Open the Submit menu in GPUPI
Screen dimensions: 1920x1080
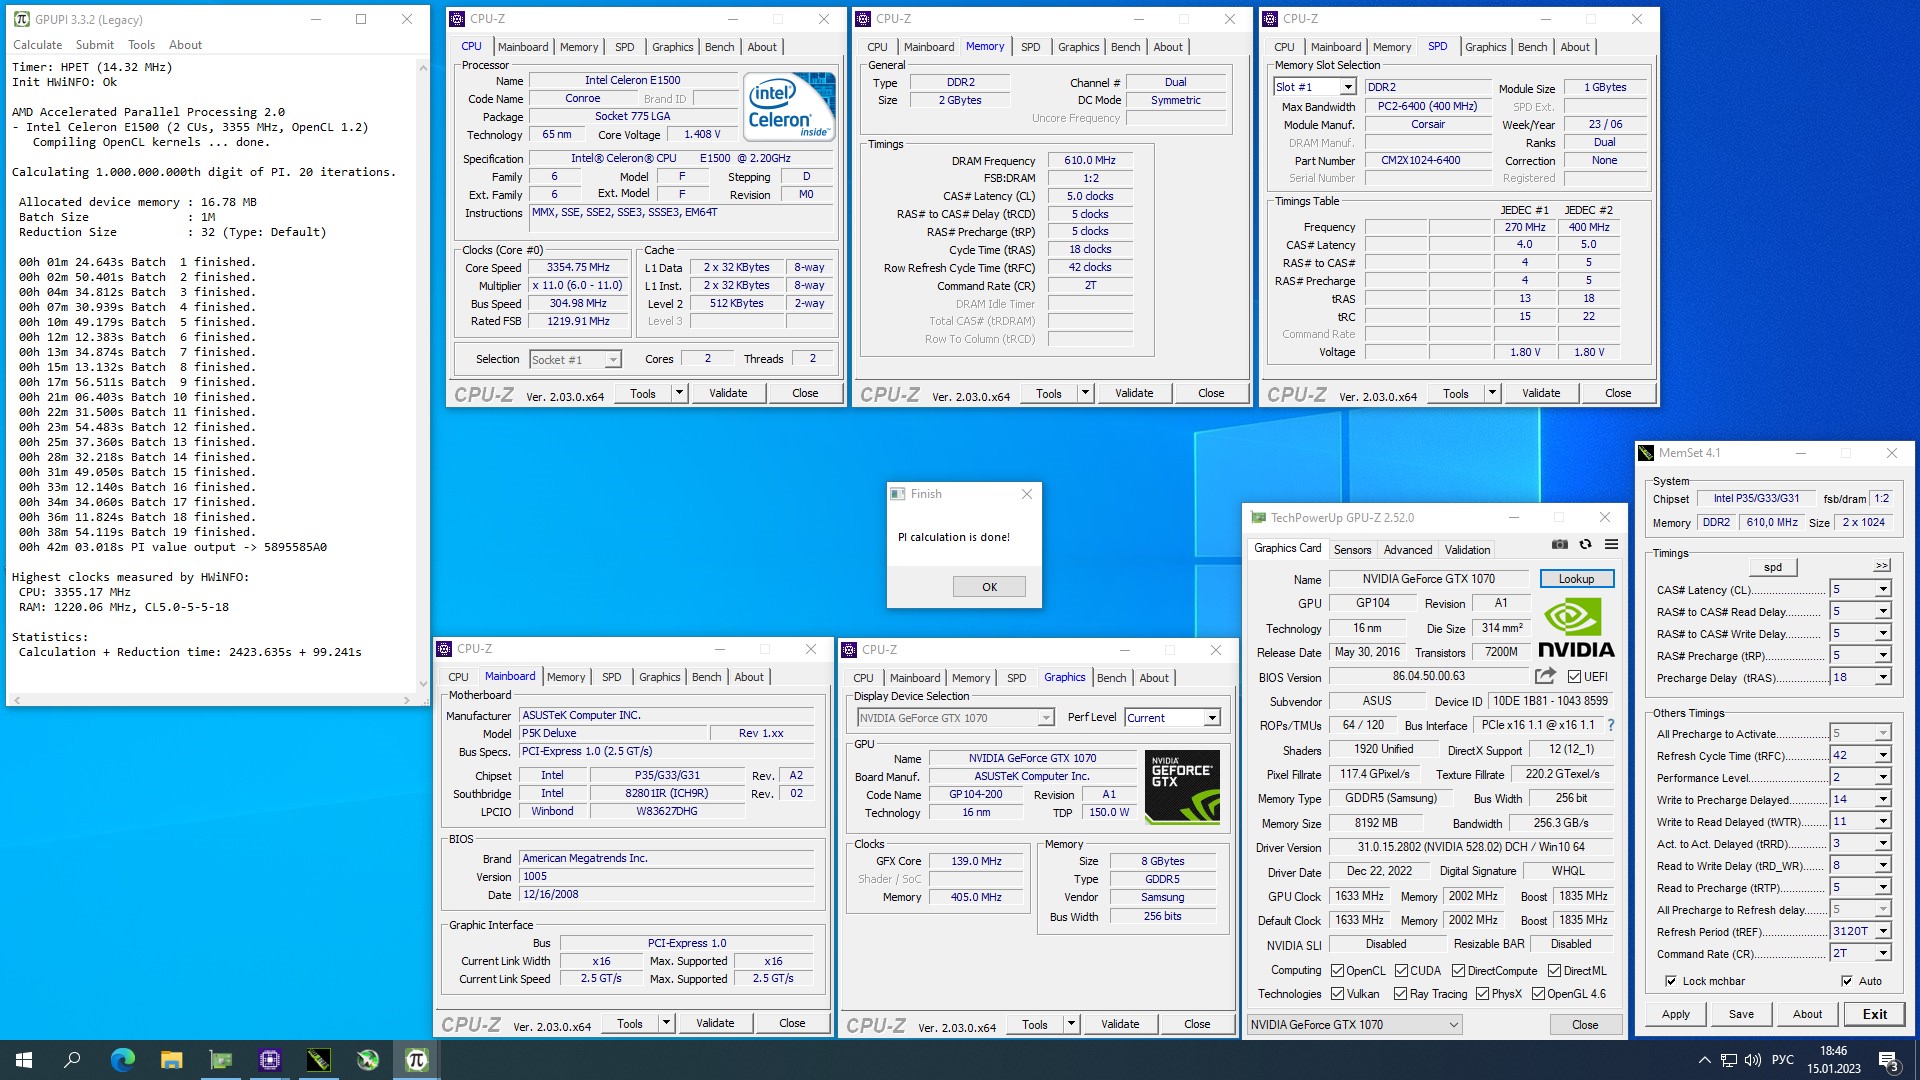click(95, 45)
